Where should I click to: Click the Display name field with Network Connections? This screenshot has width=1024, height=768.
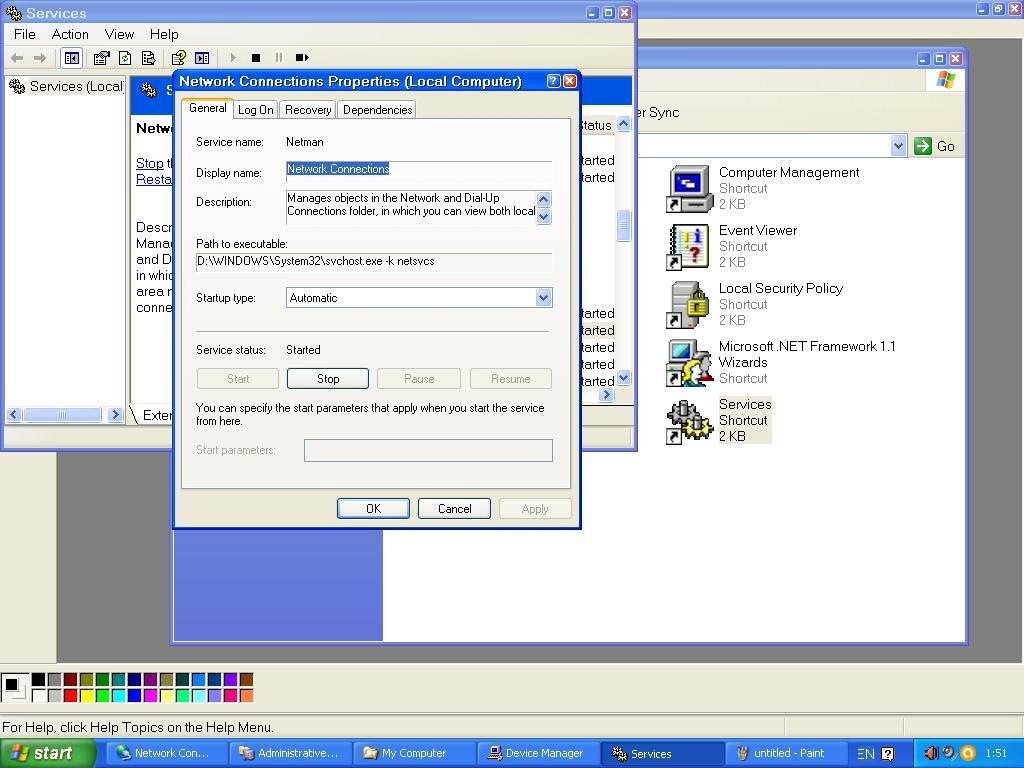point(419,171)
